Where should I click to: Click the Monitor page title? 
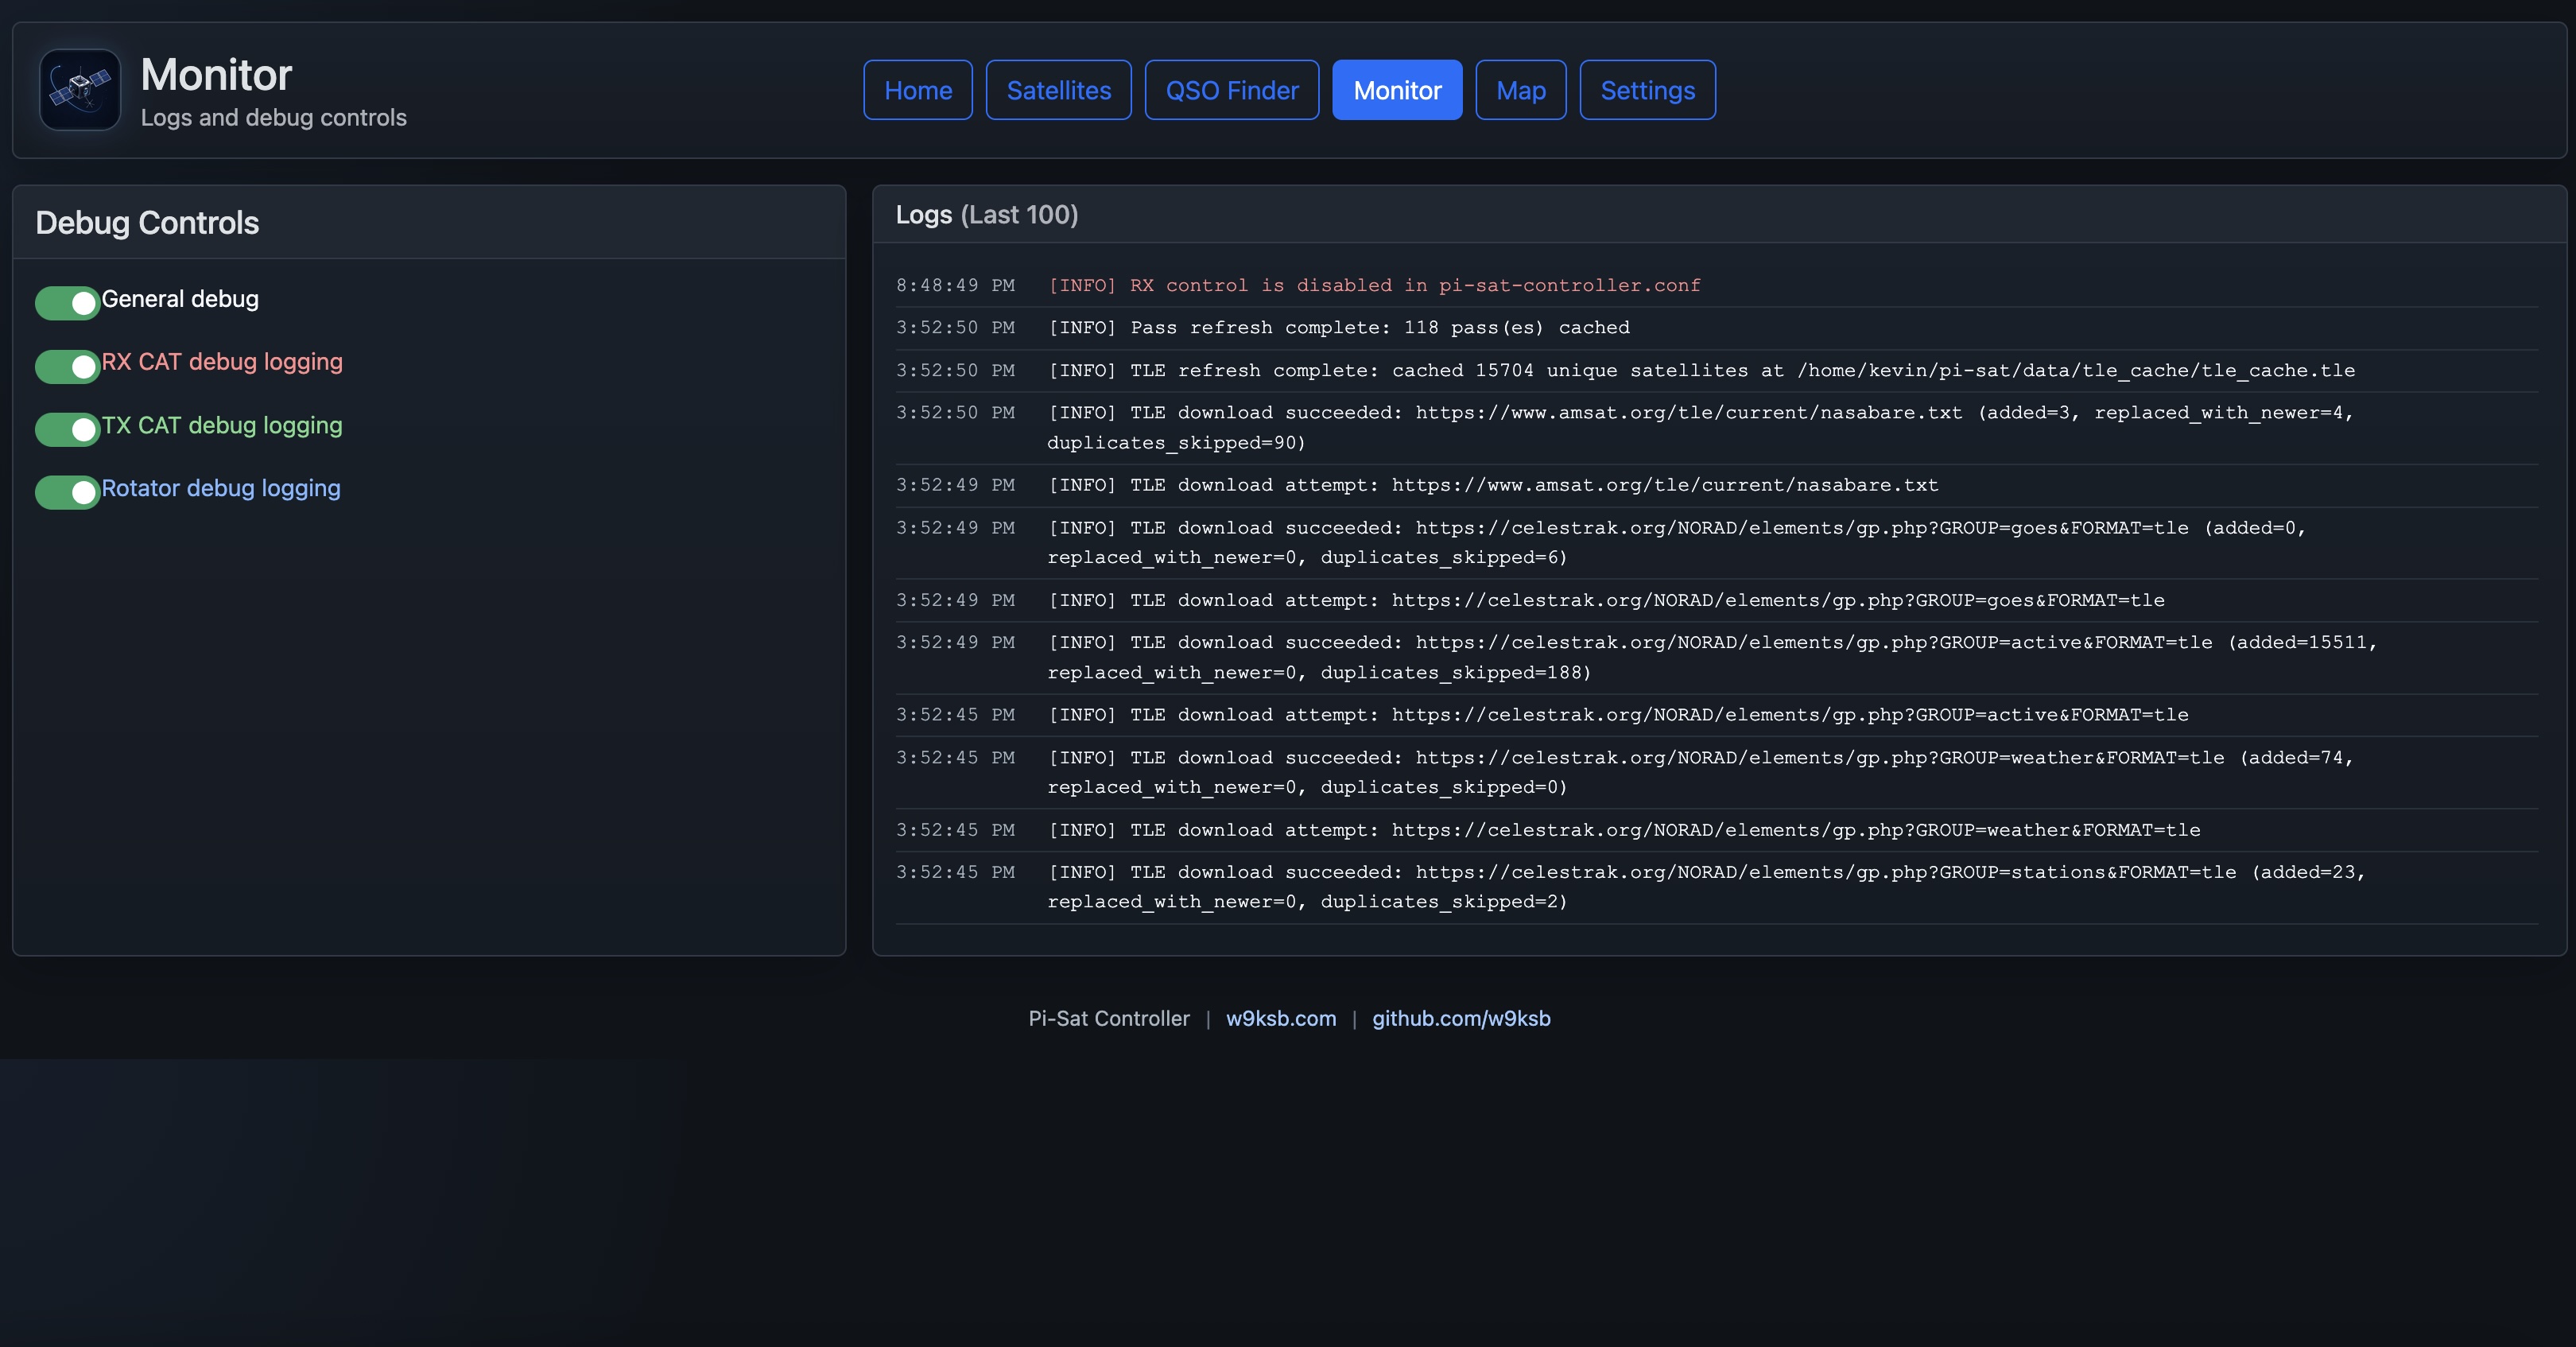coord(216,75)
